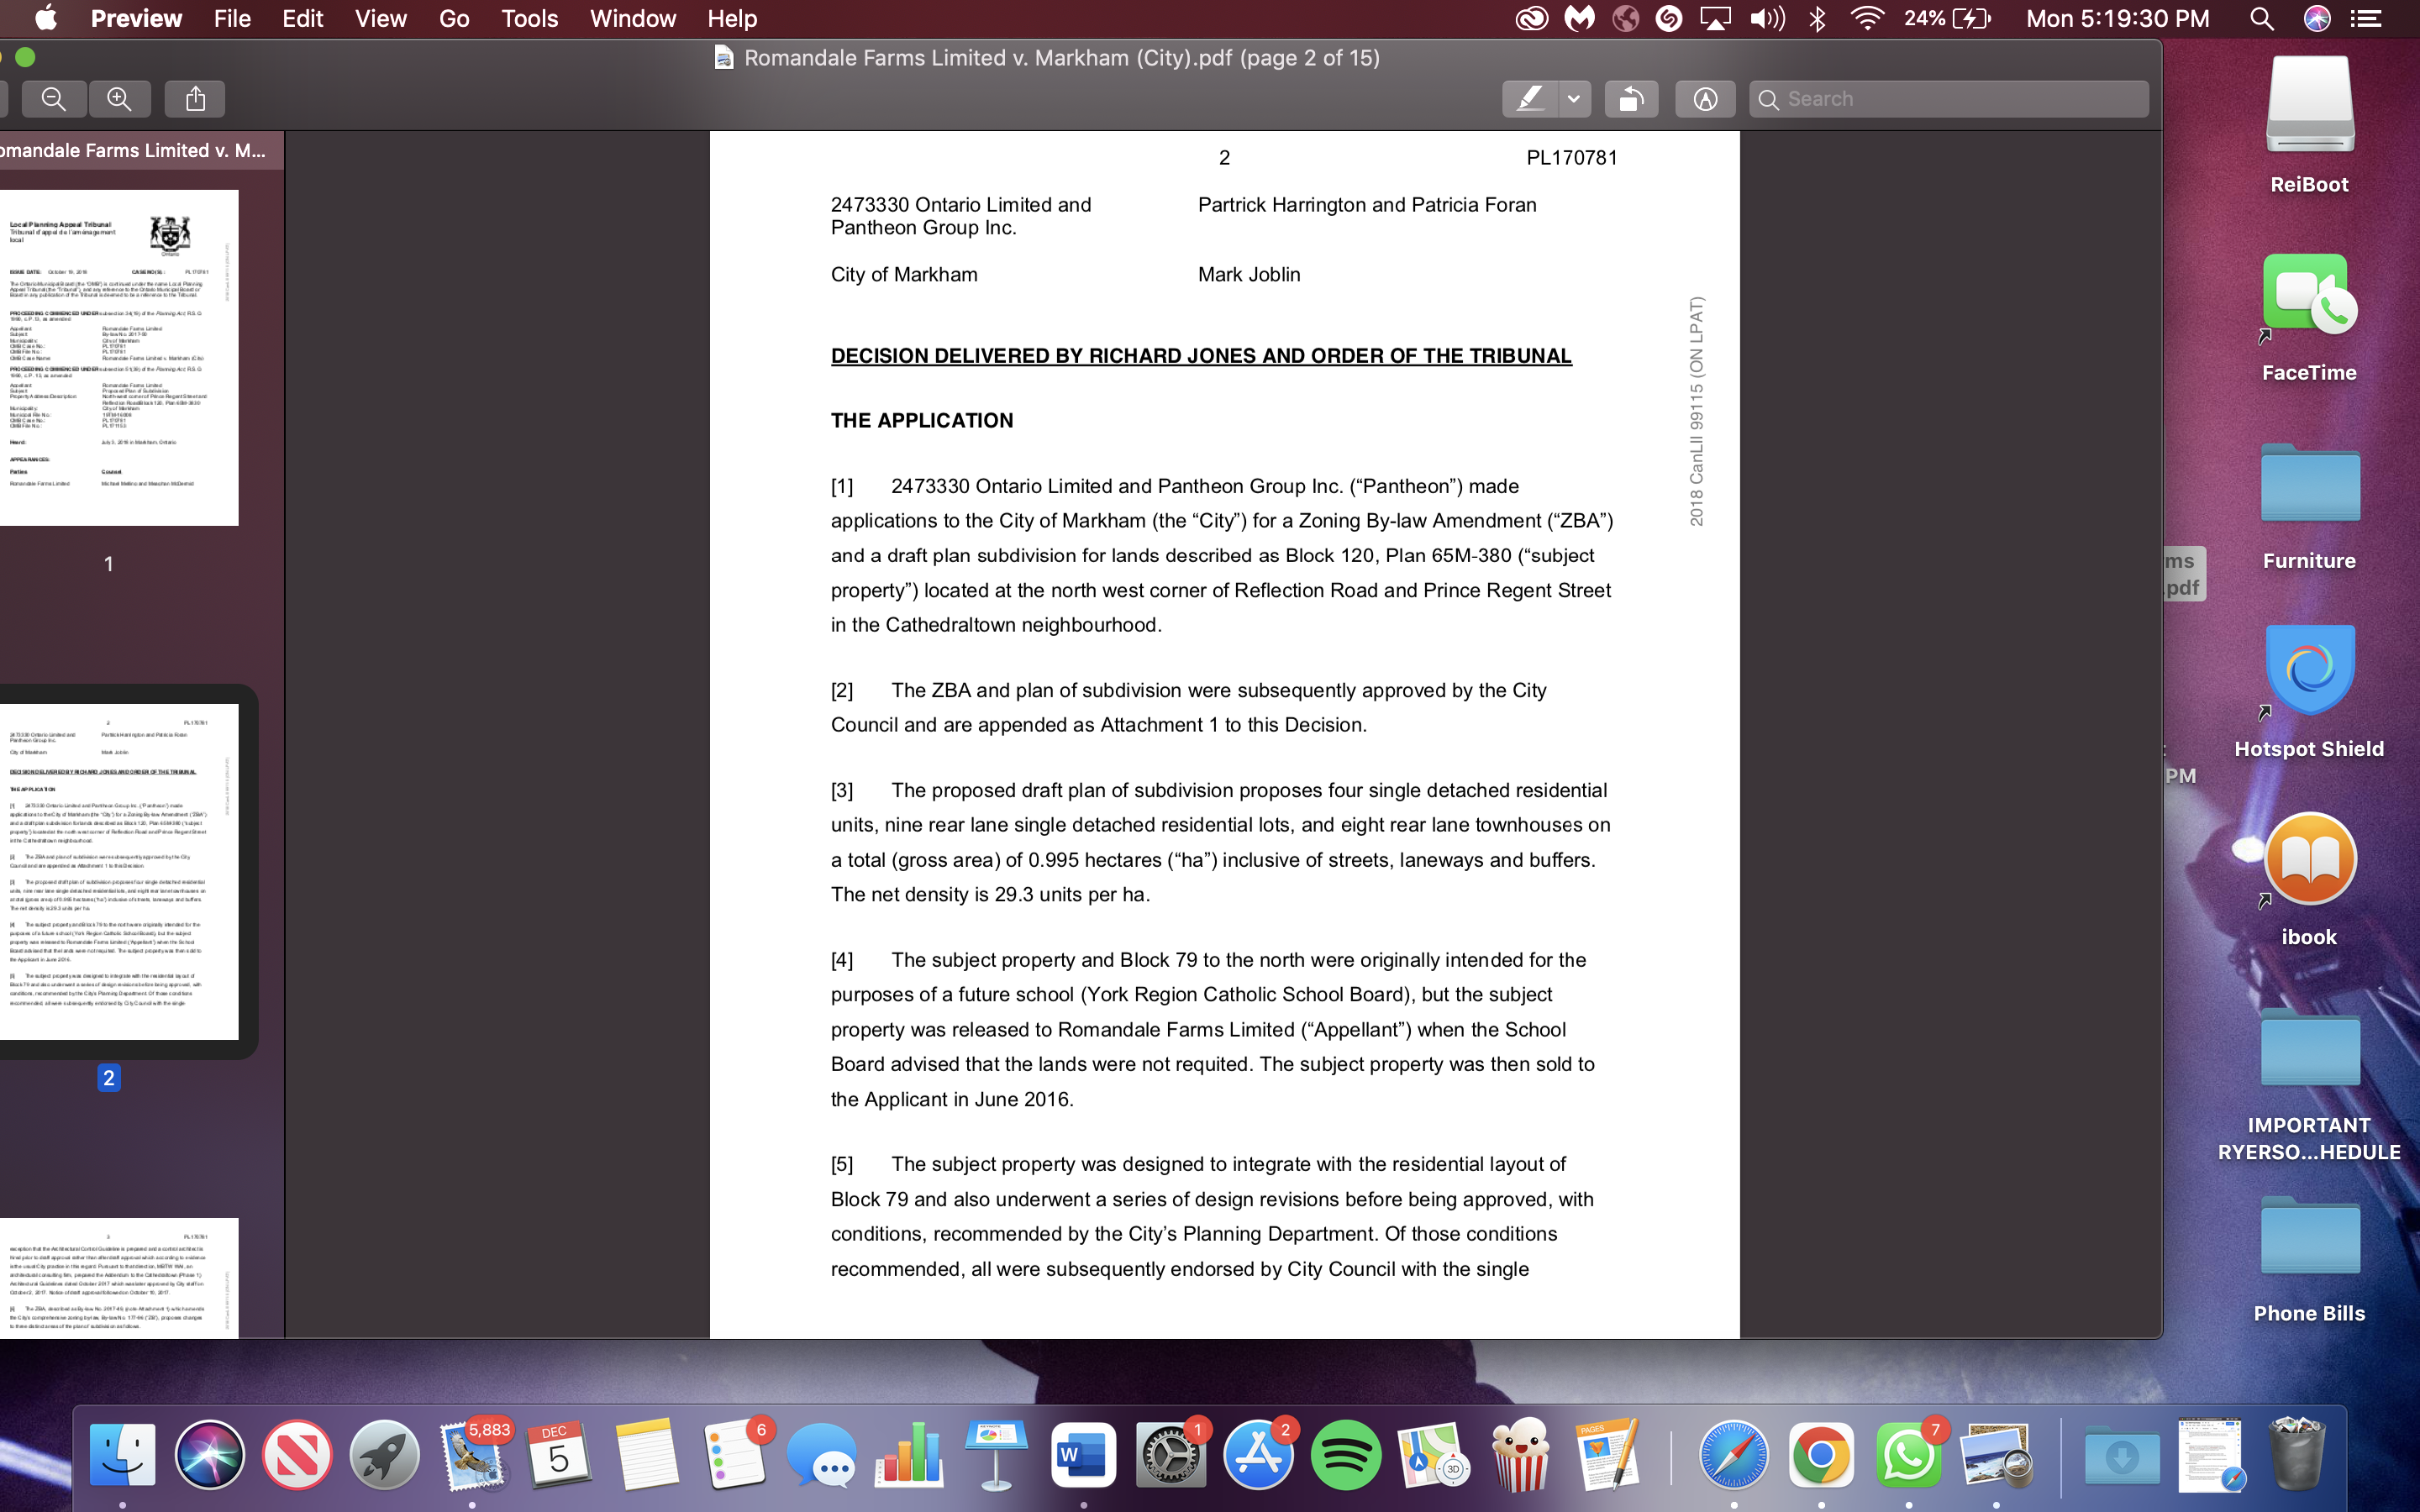The image size is (2420, 1512).
Task: Click the share icon in Preview's toolbar
Action: point(195,98)
